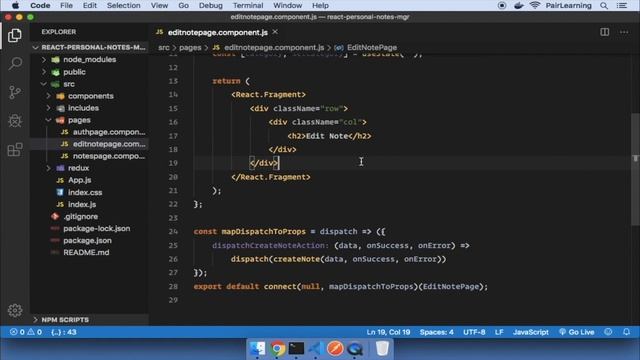The width and height of the screenshot is (640, 360).
Task: Open the Search view in activity bar
Action: (x=15, y=63)
